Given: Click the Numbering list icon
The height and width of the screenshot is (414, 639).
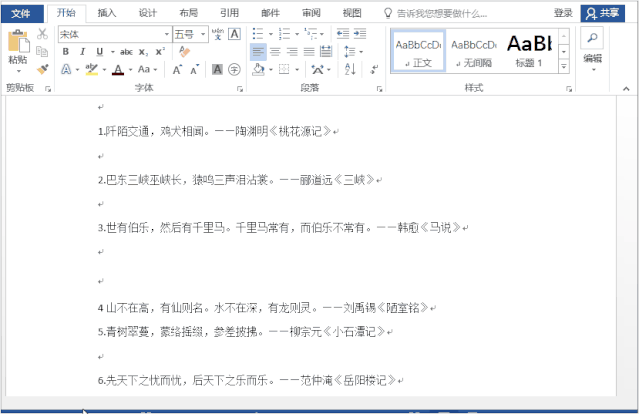Looking at the screenshot, I should coord(284,34).
